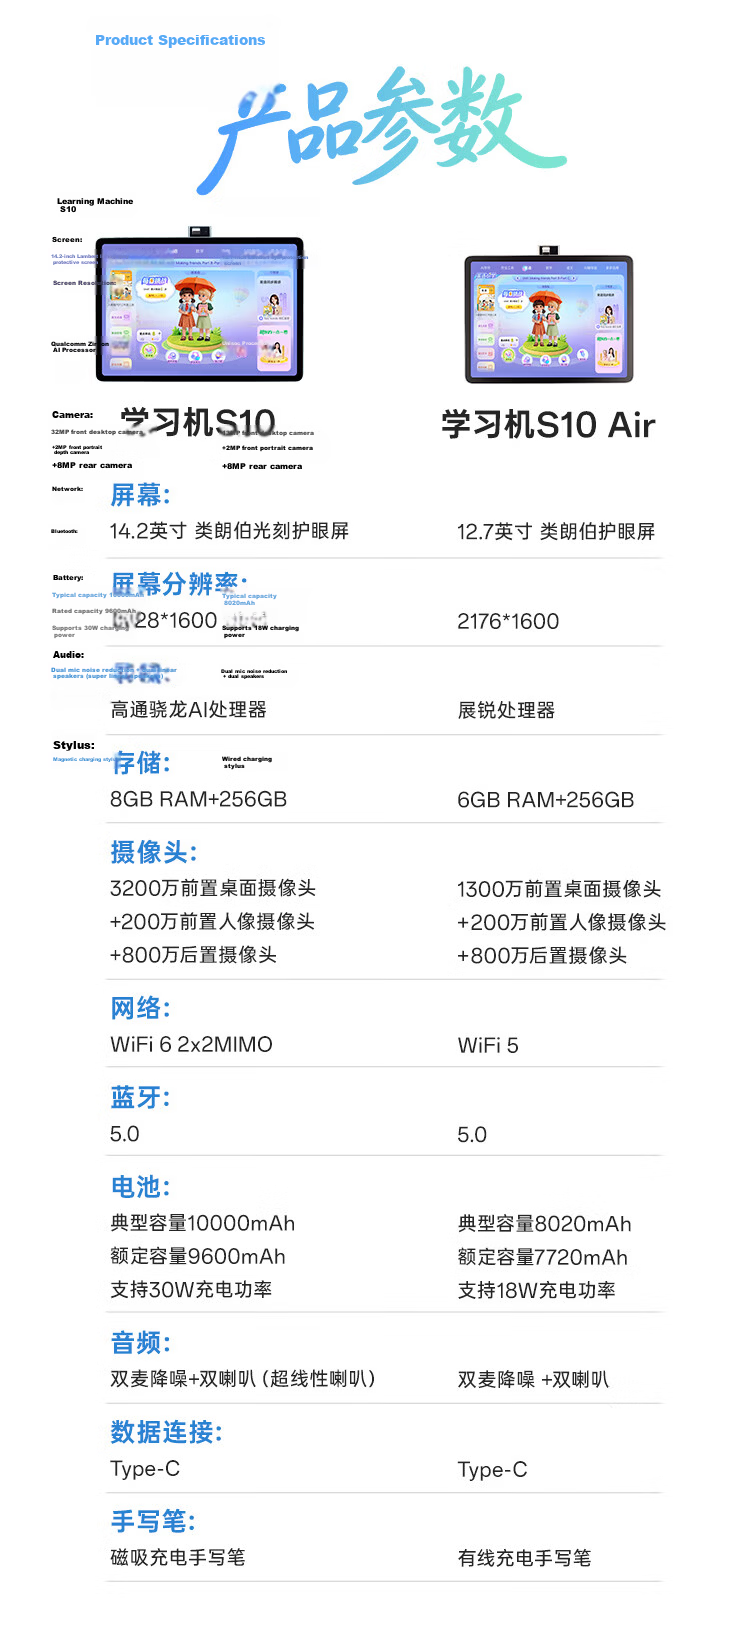This screenshot has height=1636, width=750.
Task: Select '额定容量9600mAh' text
Action: [198, 1257]
